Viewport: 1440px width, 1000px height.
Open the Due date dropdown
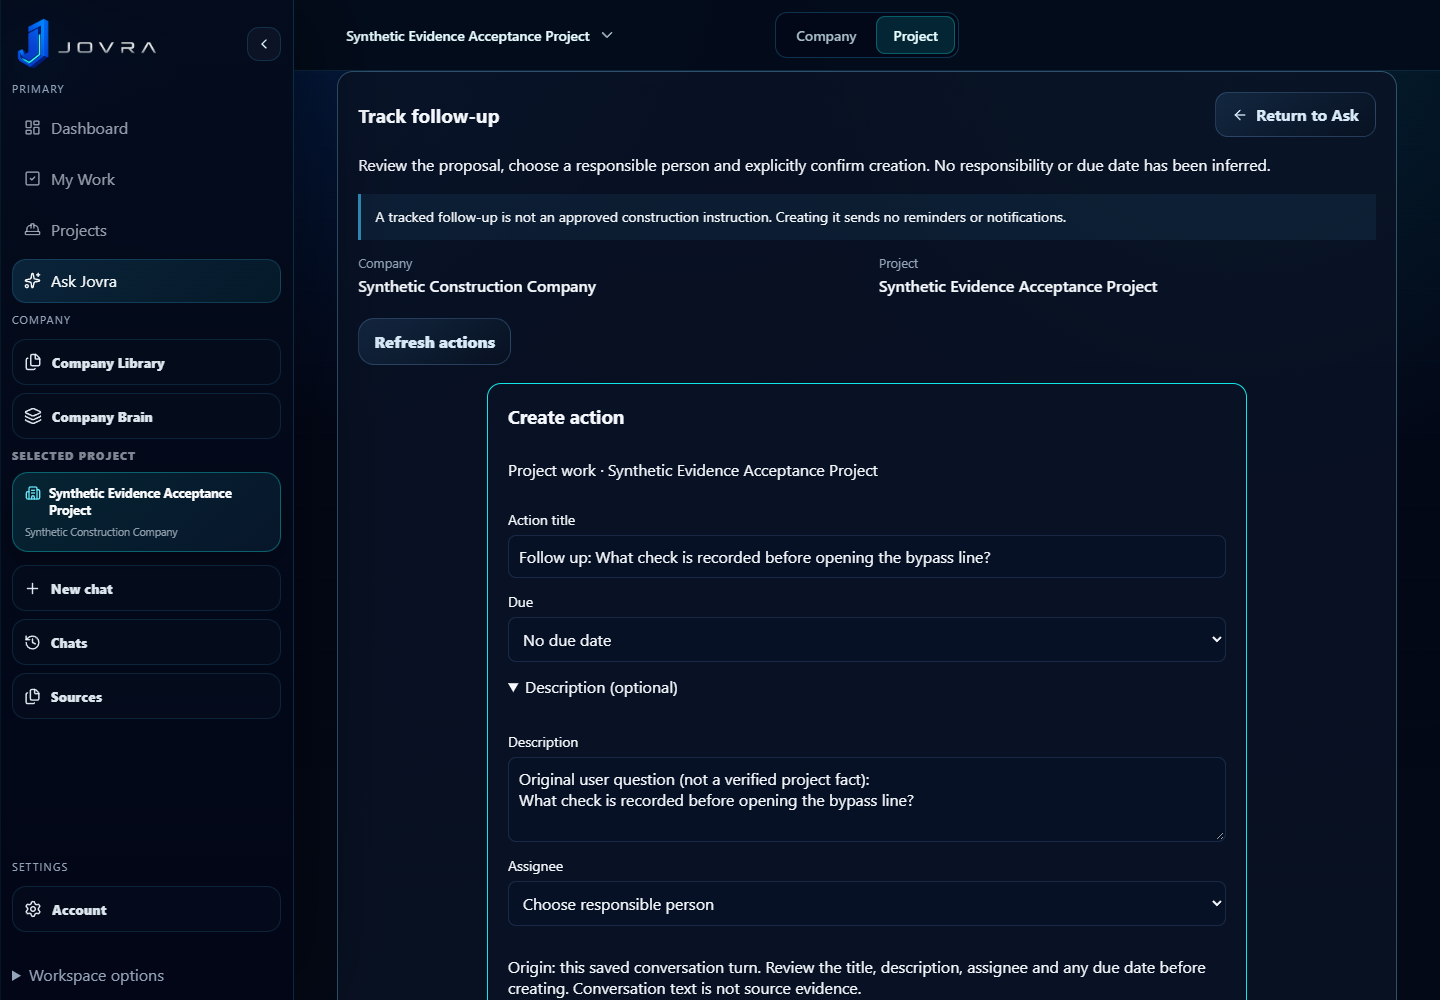tap(866, 640)
